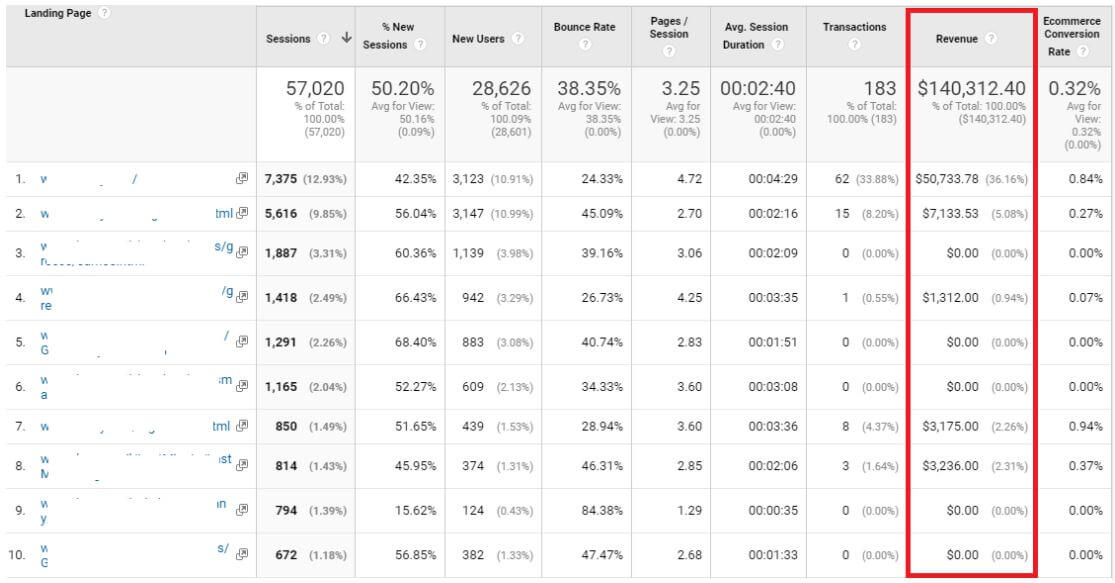The height and width of the screenshot is (583, 1115).
Task: Click the Sessions sort direction arrow
Action: tap(345, 39)
